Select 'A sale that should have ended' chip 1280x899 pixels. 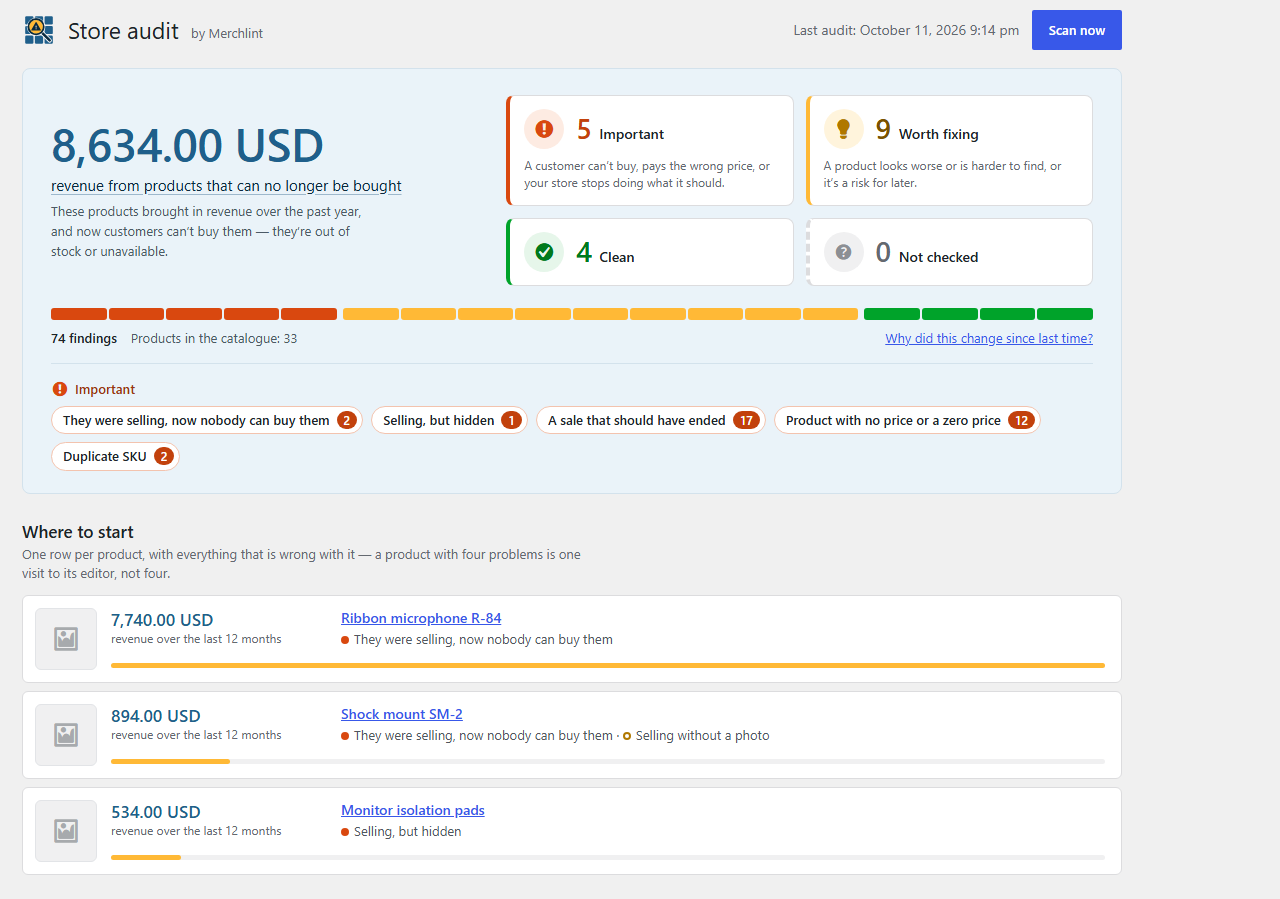[x=651, y=420]
